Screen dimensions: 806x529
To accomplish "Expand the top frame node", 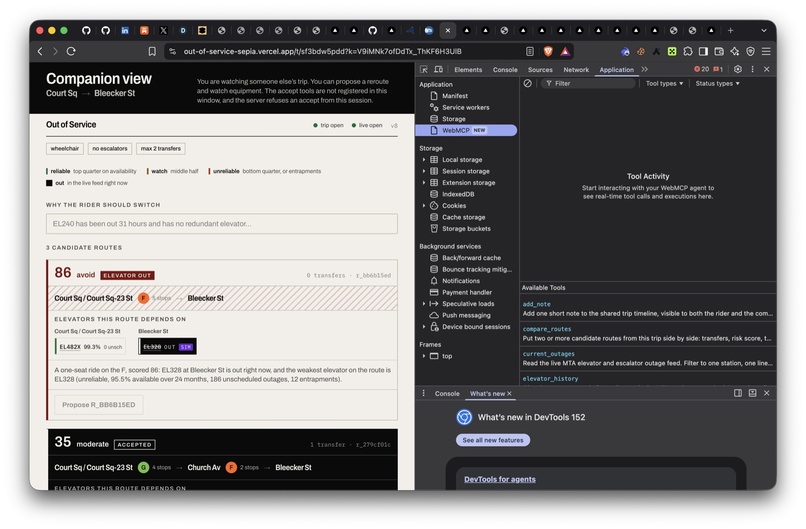I will 424,356.
